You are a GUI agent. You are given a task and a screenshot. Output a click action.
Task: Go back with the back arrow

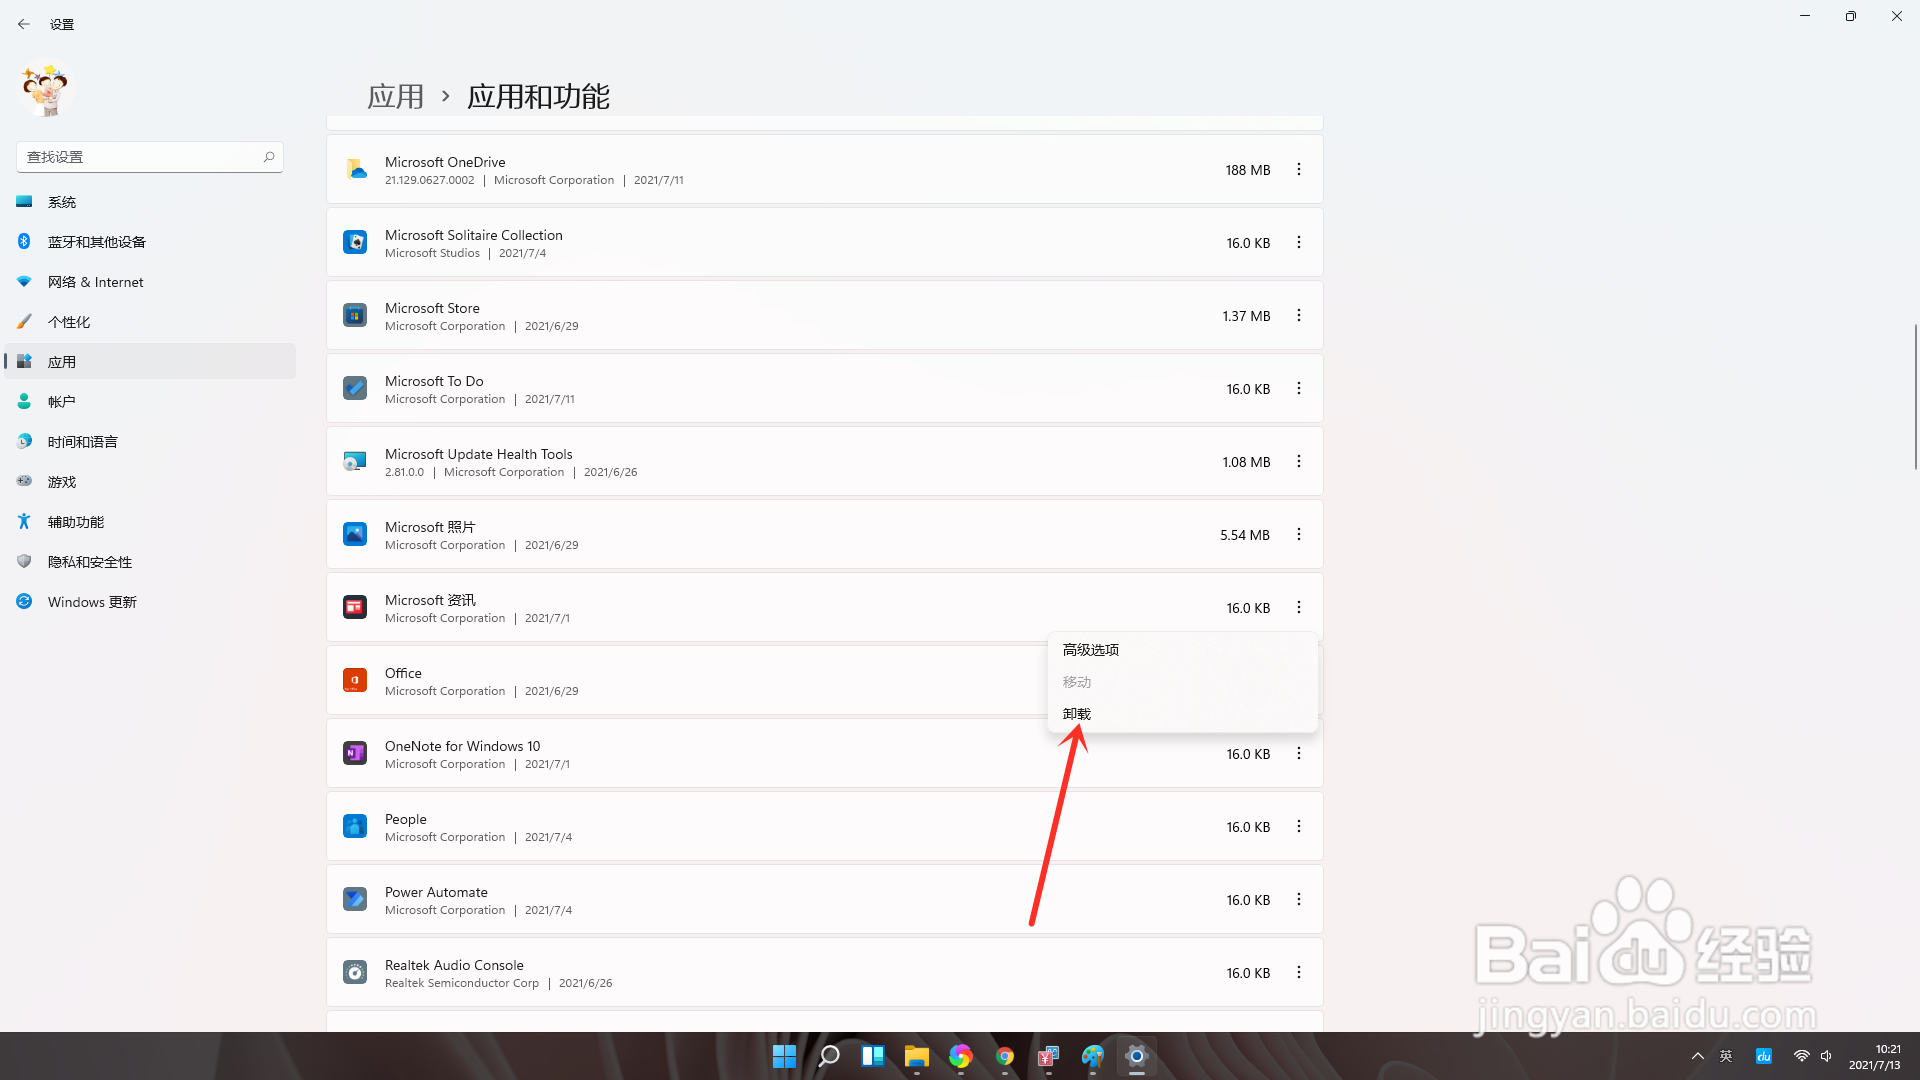coord(24,24)
